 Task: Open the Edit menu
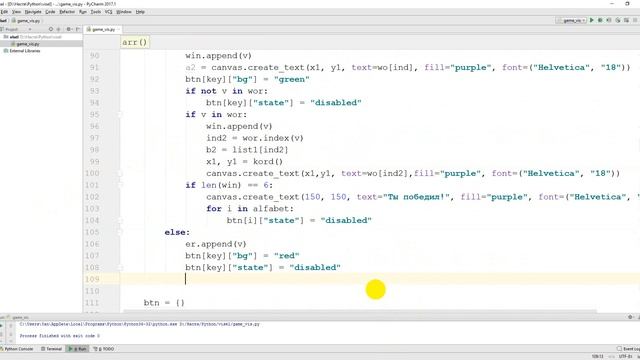[x=4, y=12]
